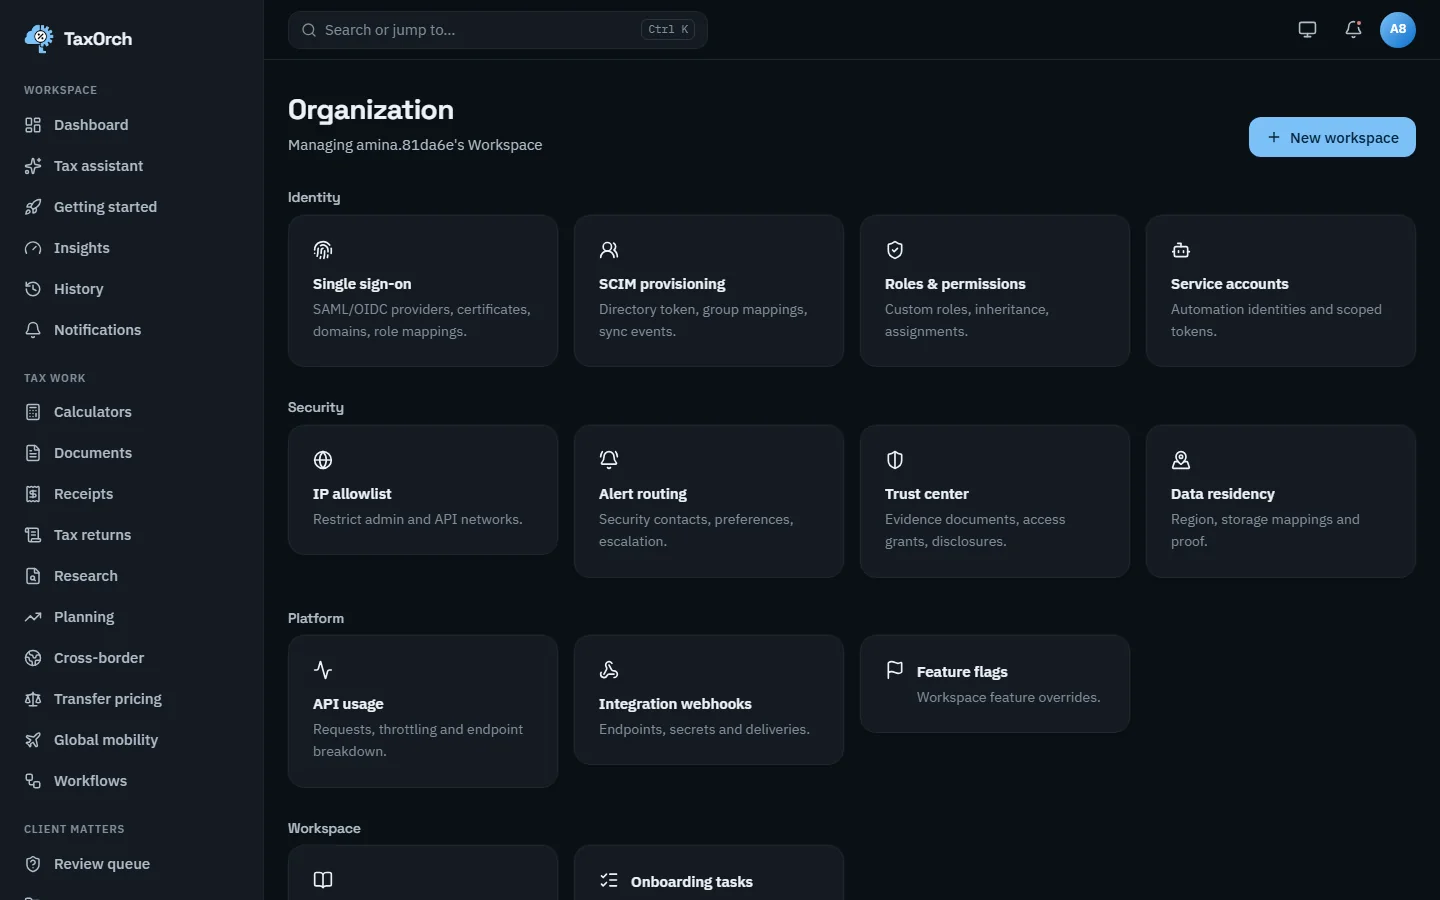
Task: Click the Roles & permissions shield icon
Action: pos(895,250)
